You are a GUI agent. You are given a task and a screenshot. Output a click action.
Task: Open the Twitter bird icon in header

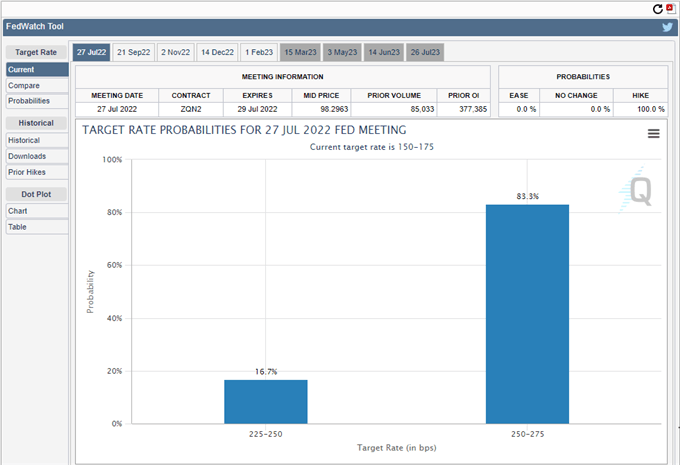coord(667,27)
